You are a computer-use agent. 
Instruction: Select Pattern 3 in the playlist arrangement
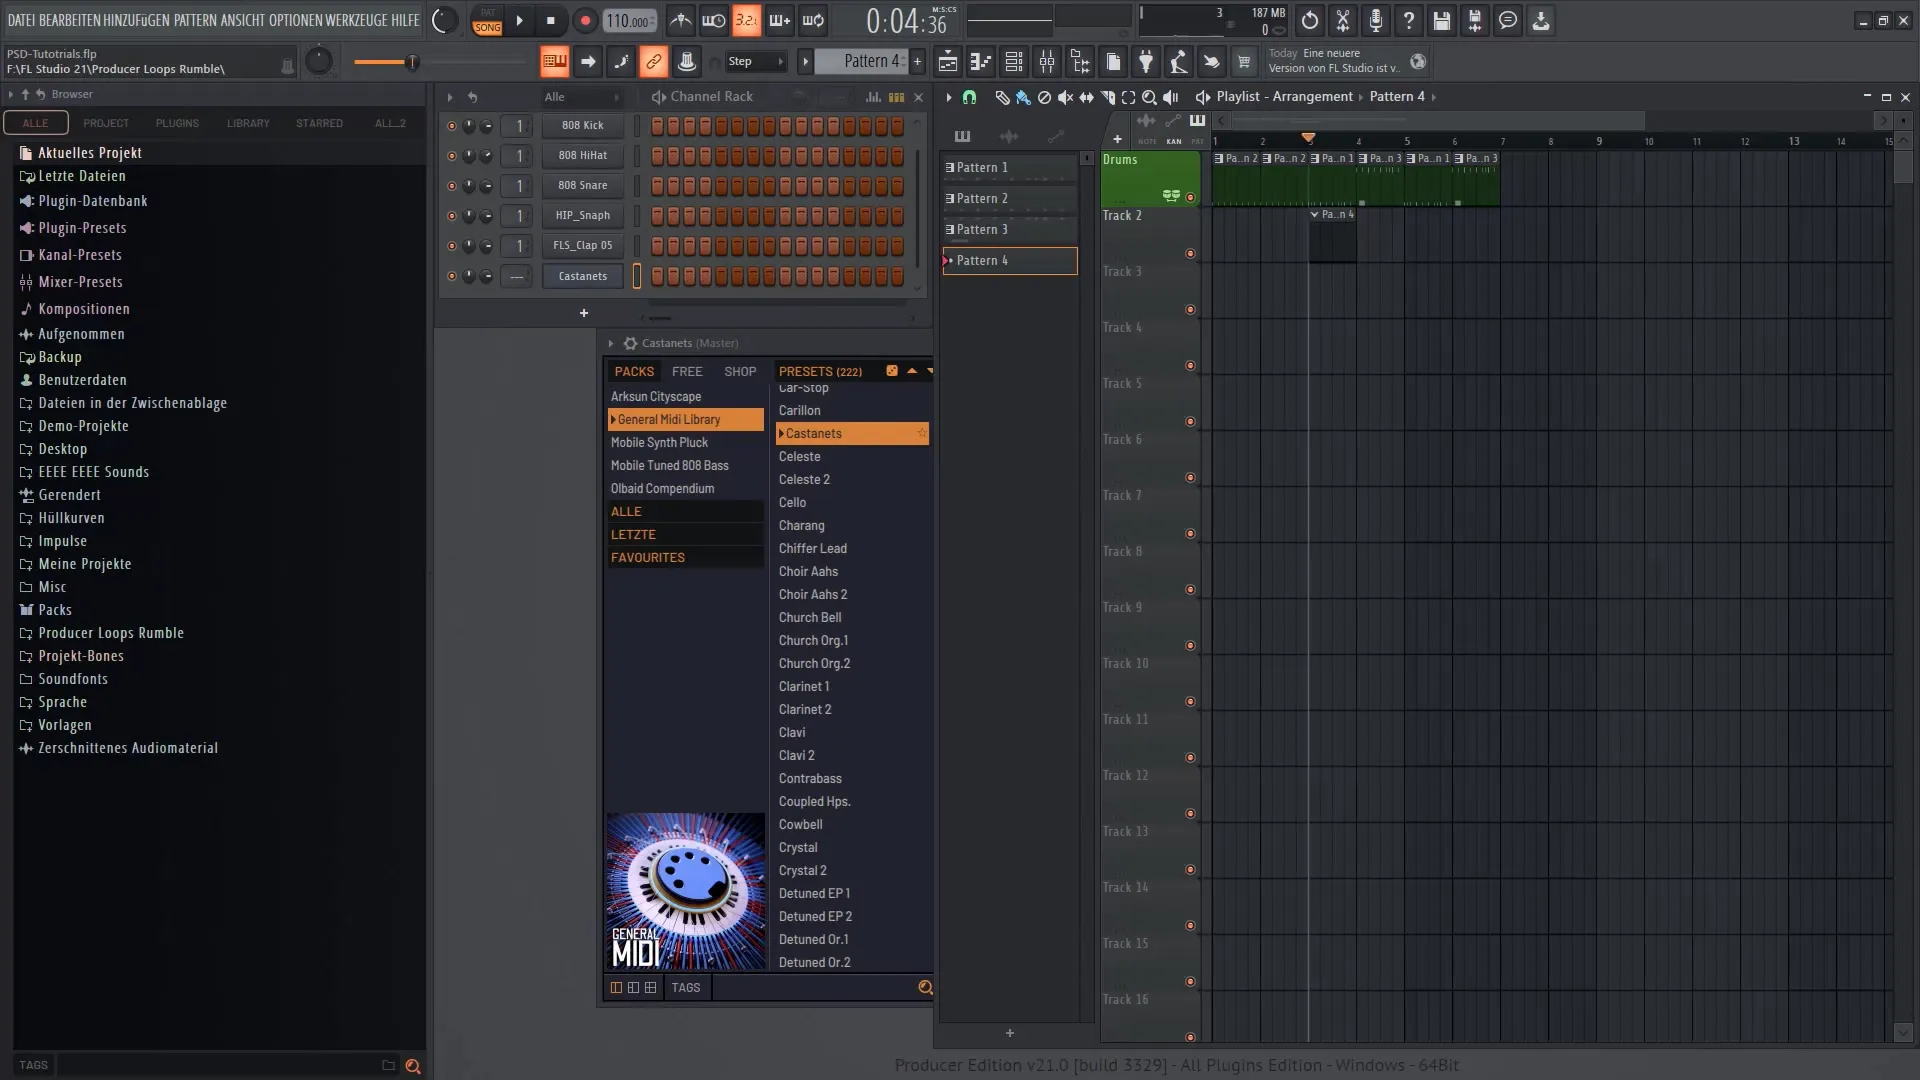coord(1007,228)
